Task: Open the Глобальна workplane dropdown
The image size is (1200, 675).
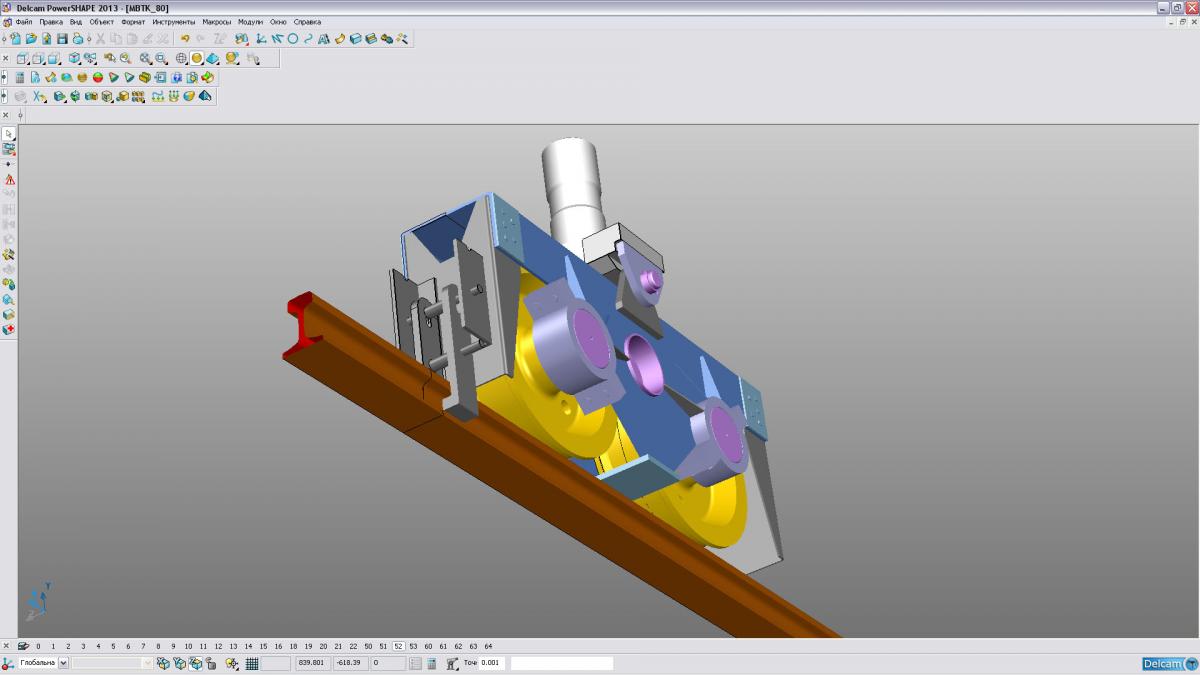Action: 63,663
